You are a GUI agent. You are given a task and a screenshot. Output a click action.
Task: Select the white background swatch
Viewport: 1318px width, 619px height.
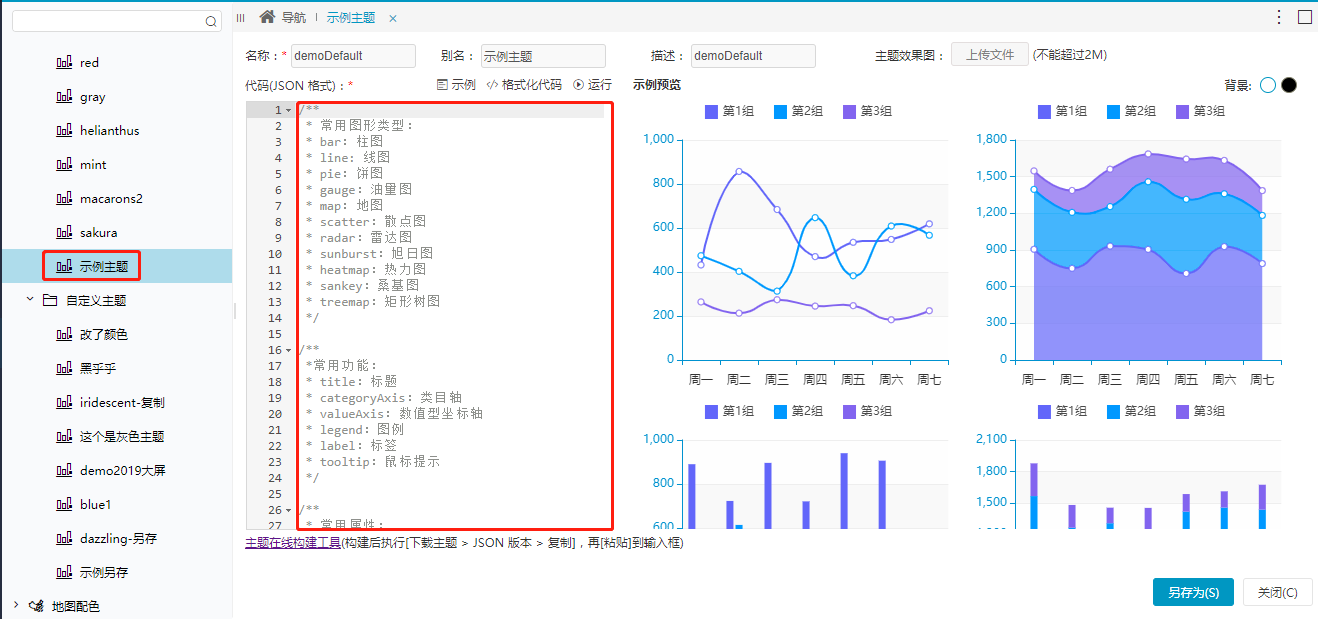point(1268,85)
